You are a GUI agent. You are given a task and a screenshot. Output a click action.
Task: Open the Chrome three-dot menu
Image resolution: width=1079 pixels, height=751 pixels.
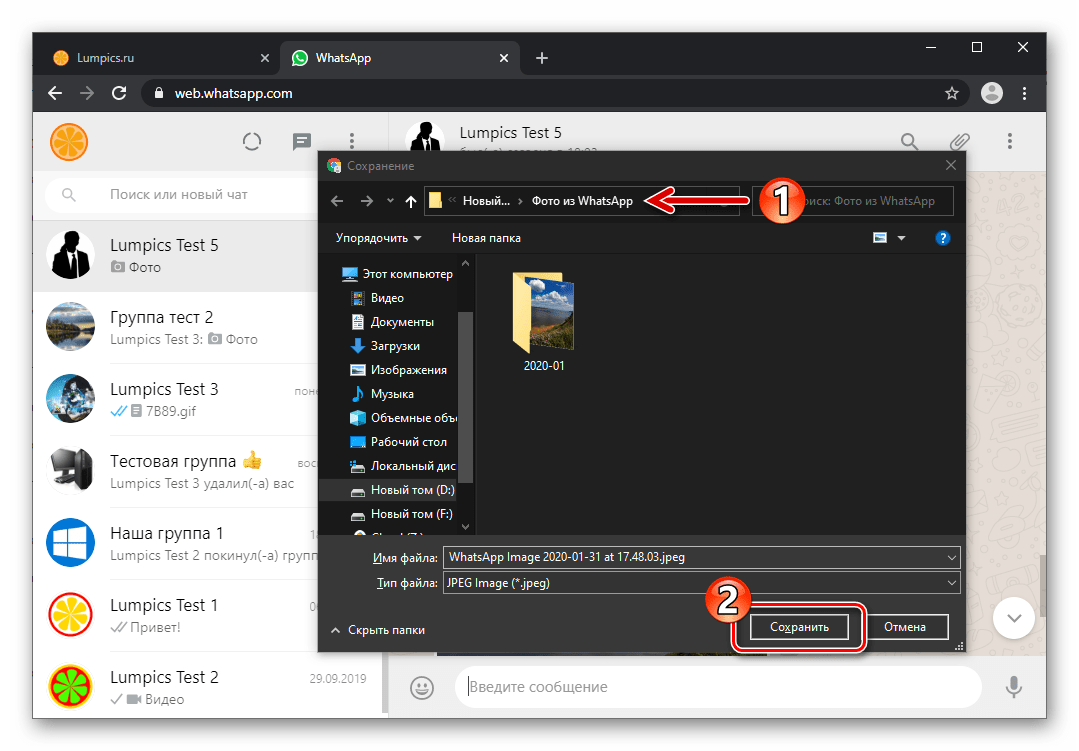[x=1025, y=93]
